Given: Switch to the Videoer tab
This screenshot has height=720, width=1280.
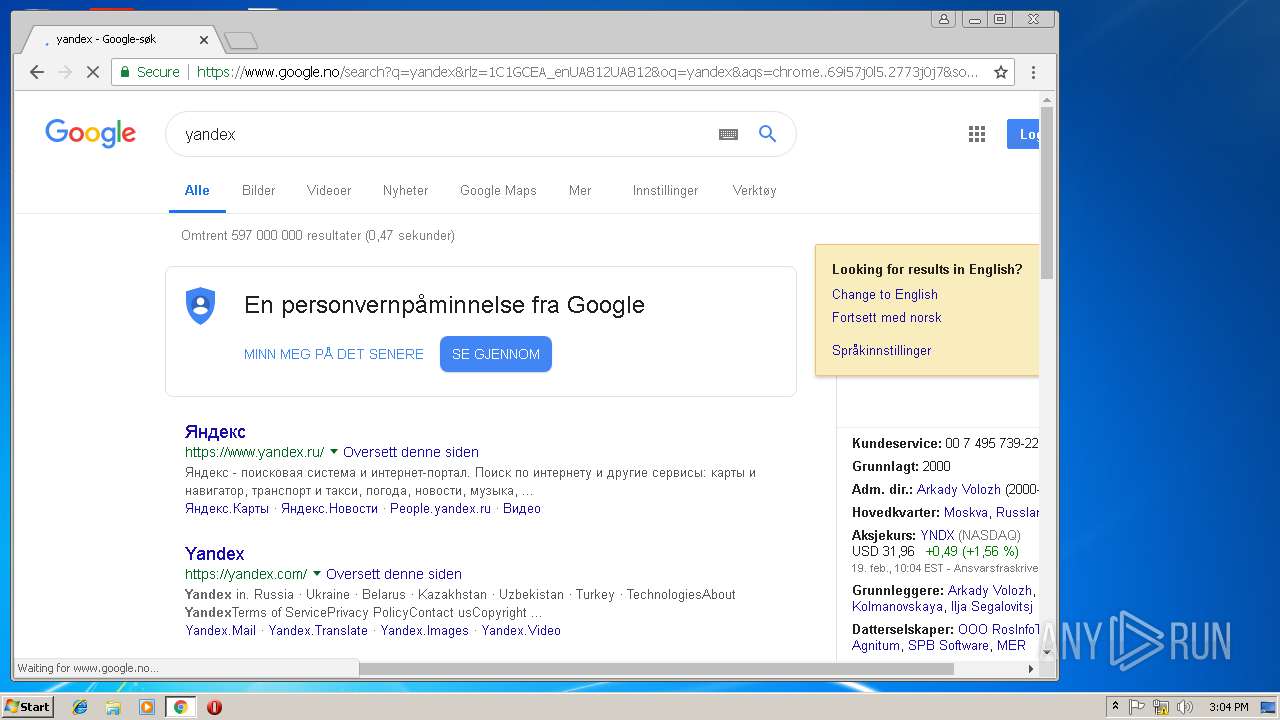Looking at the screenshot, I should coord(329,190).
